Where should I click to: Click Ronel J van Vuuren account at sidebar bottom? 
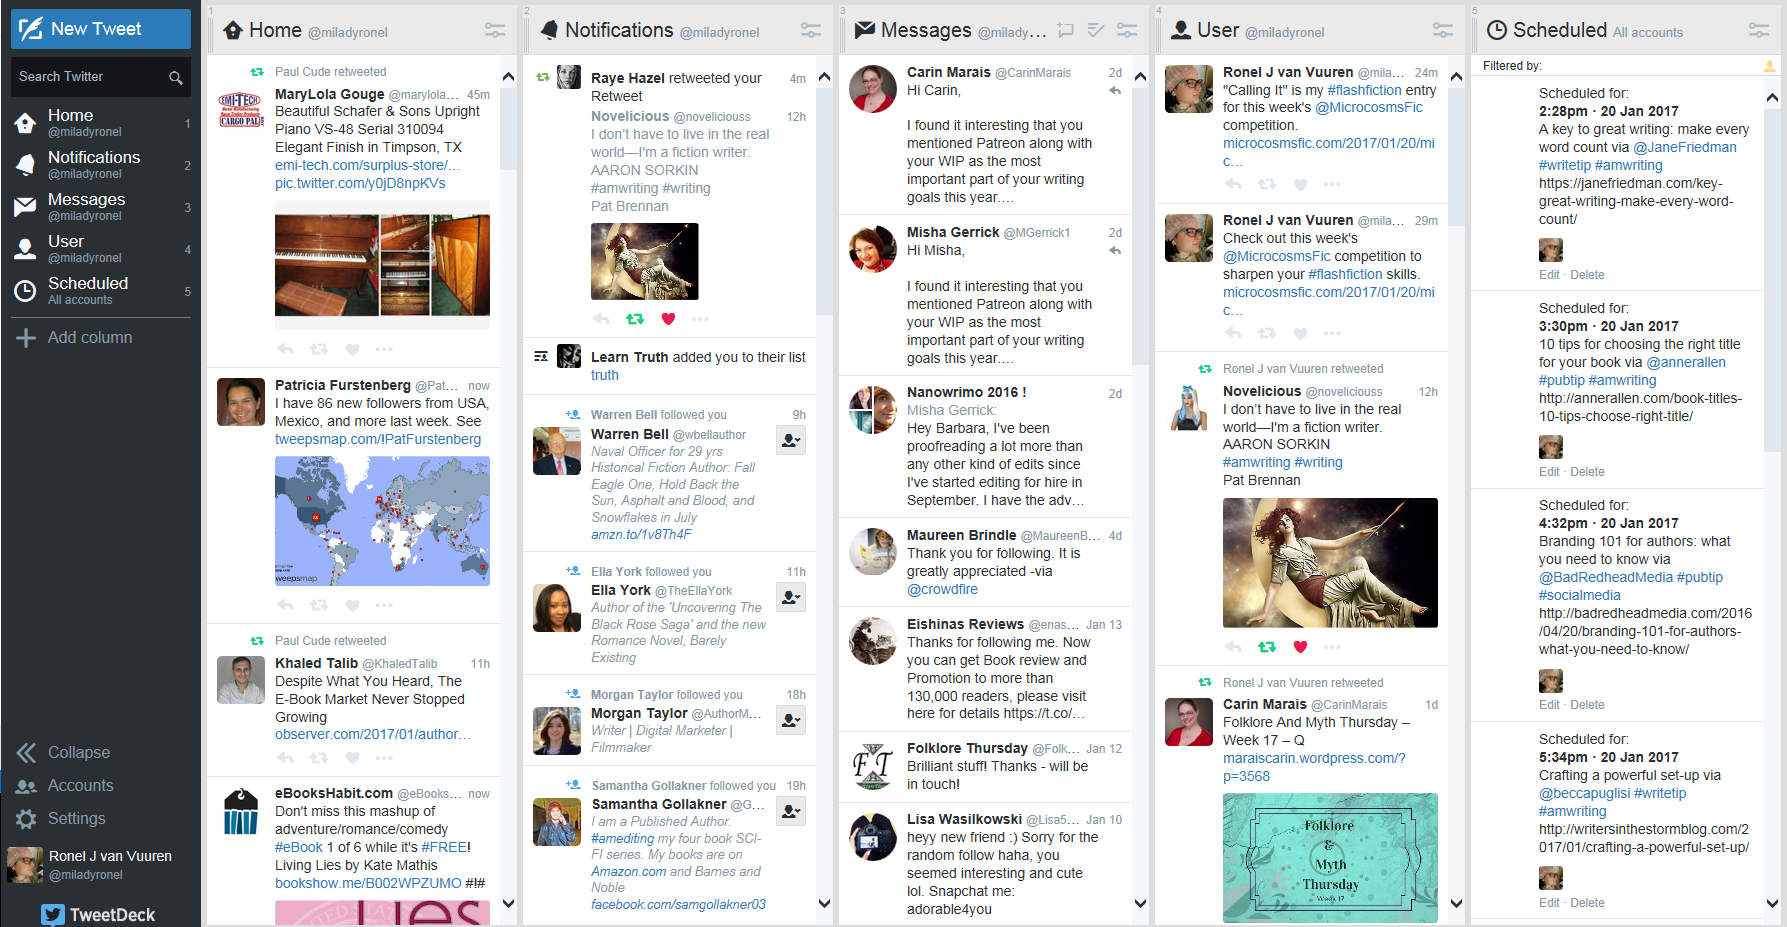point(92,865)
